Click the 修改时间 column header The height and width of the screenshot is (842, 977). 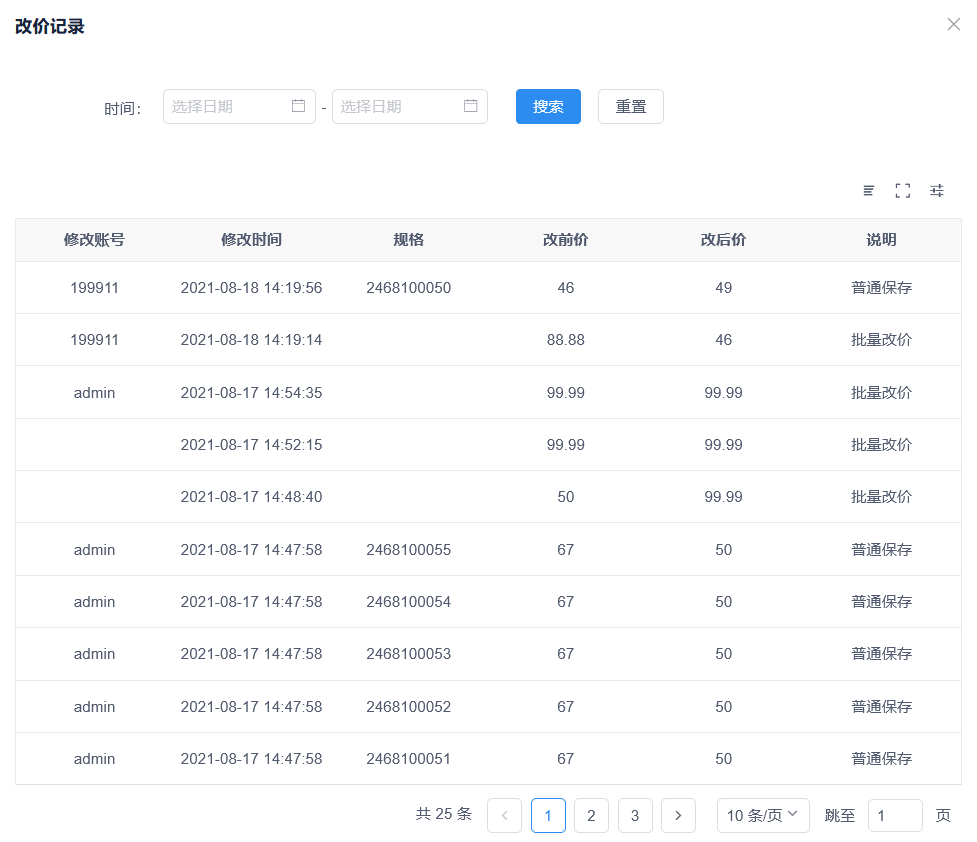tap(251, 240)
